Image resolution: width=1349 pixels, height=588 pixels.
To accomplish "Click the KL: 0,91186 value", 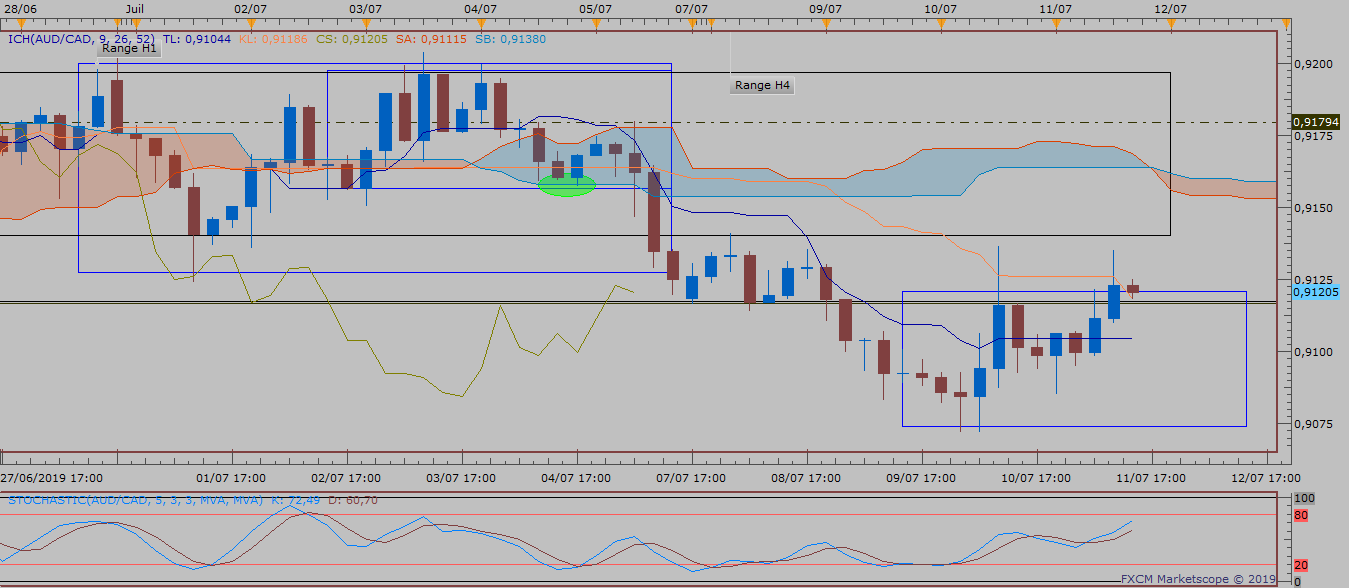I will point(274,39).
